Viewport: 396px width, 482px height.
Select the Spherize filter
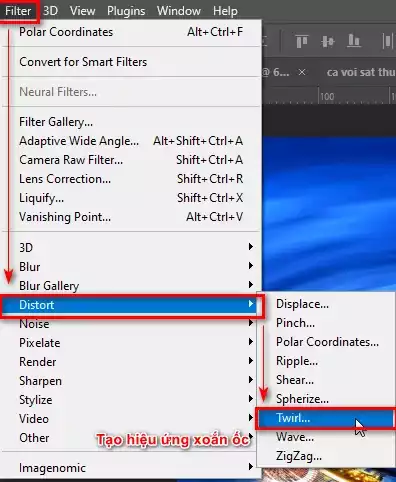326,399
